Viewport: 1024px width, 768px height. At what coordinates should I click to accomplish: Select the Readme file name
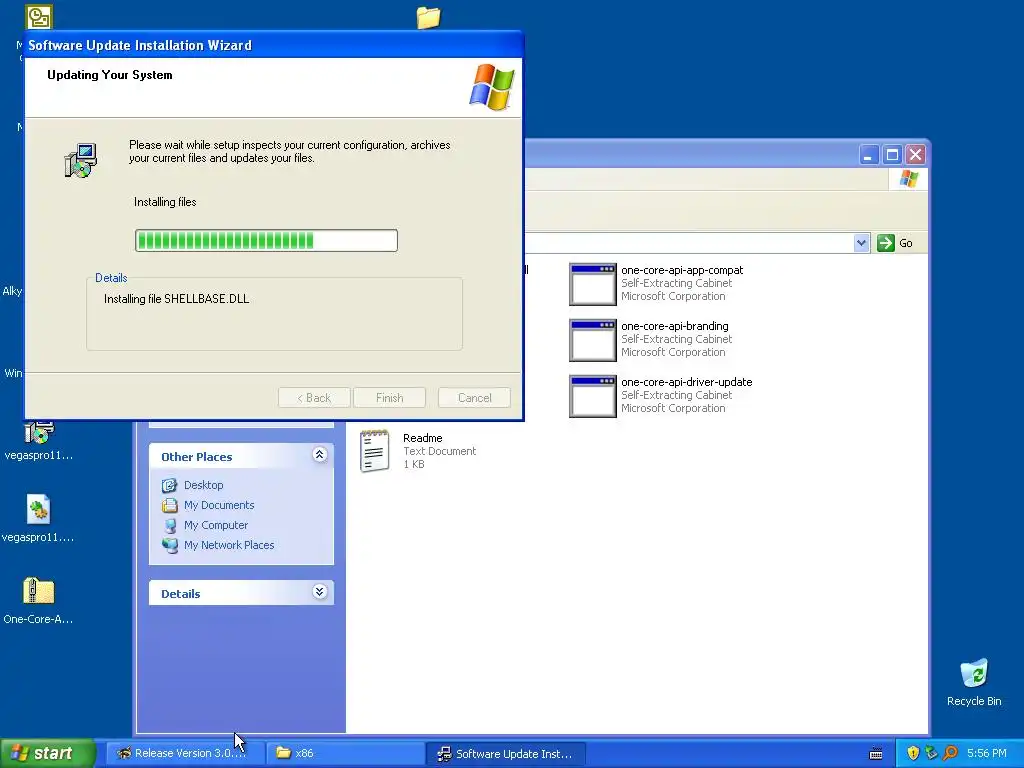(423, 438)
